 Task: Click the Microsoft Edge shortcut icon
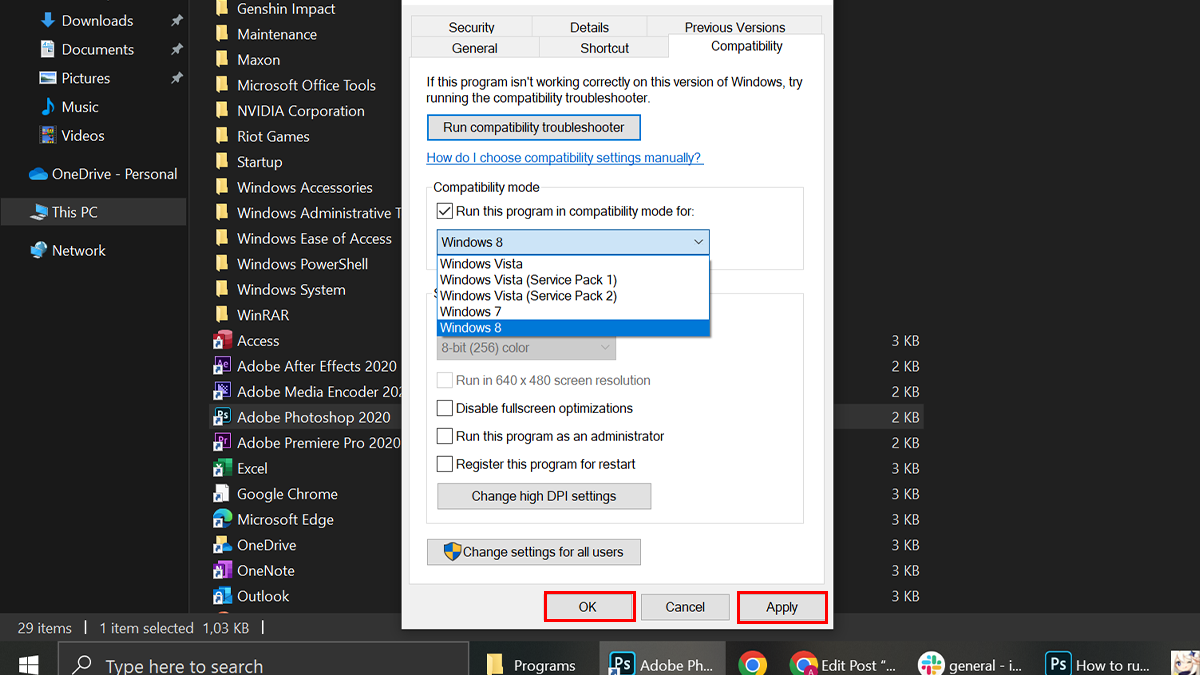point(222,519)
